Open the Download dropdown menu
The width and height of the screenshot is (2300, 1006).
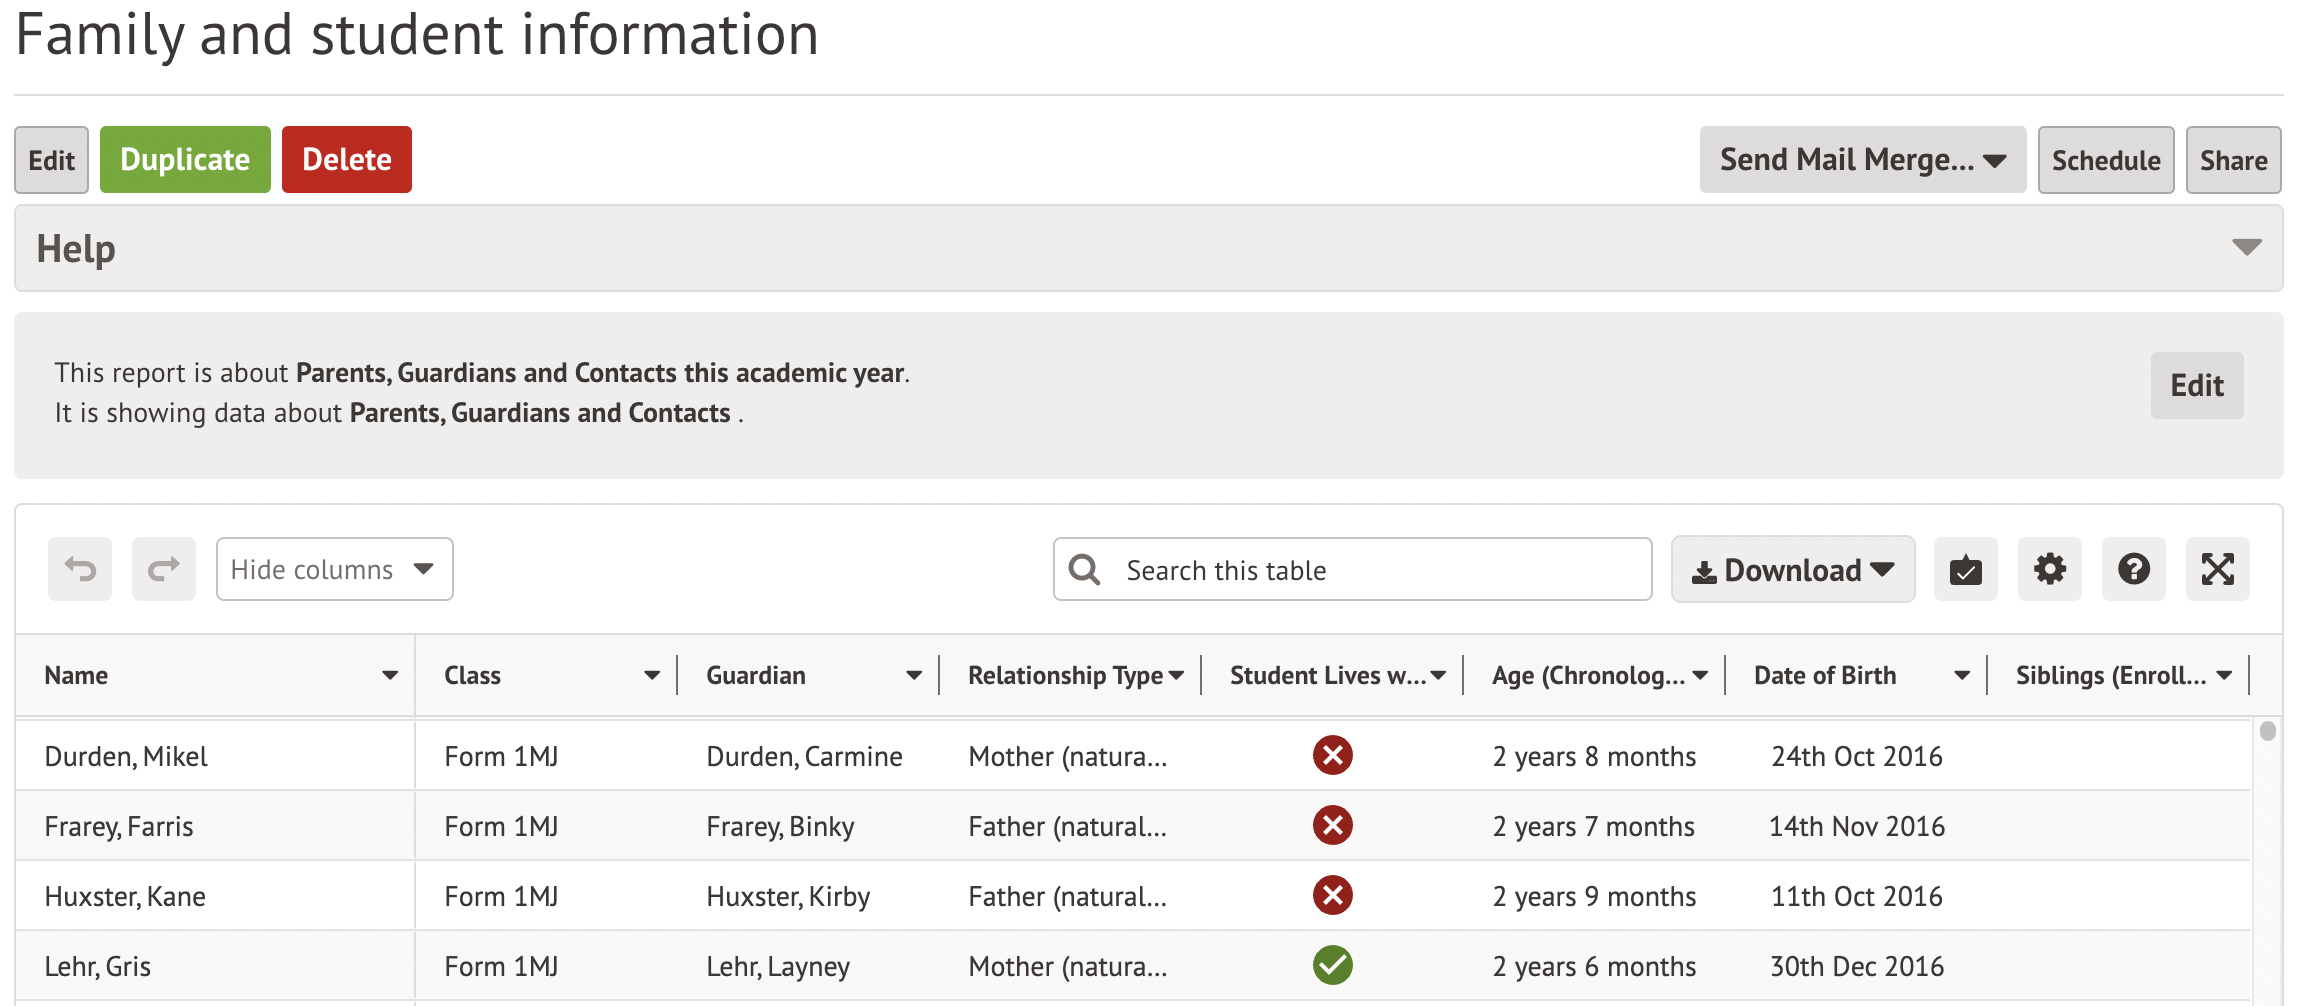tap(1792, 570)
